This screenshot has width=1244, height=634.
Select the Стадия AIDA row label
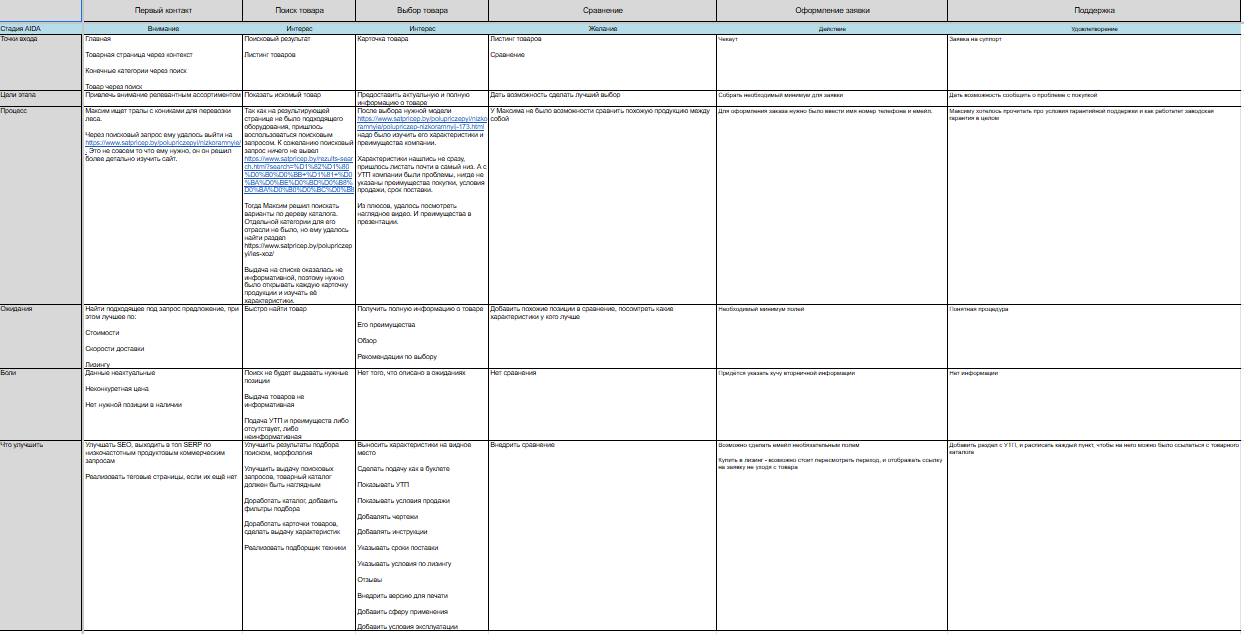[x=21, y=28]
